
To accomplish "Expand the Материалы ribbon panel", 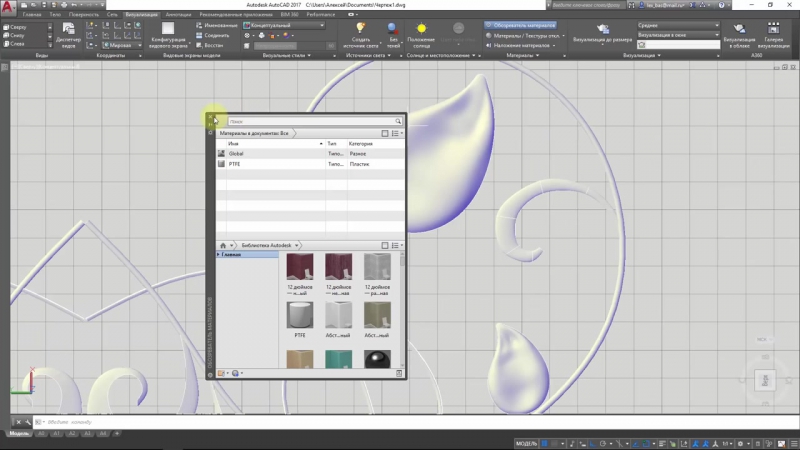I will [523, 55].
